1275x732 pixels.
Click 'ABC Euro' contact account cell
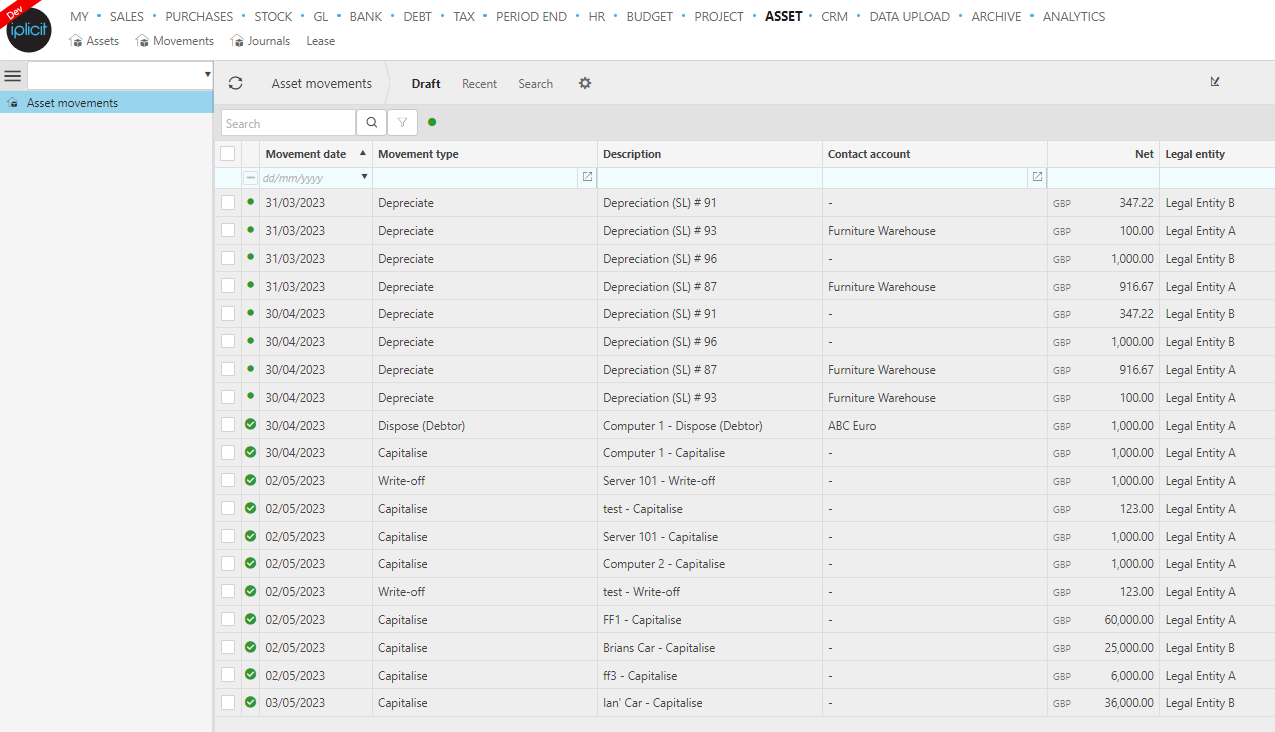(x=852, y=425)
